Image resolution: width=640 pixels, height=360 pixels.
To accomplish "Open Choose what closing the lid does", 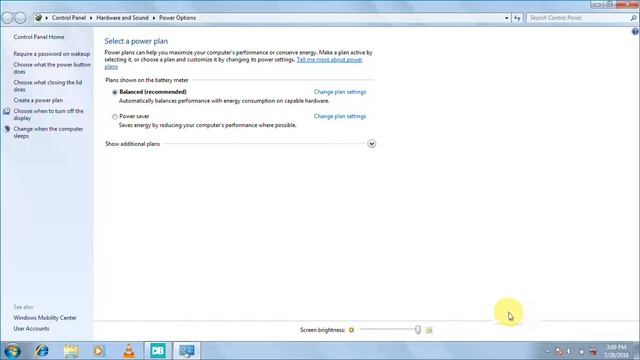I will (x=48, y=86).
